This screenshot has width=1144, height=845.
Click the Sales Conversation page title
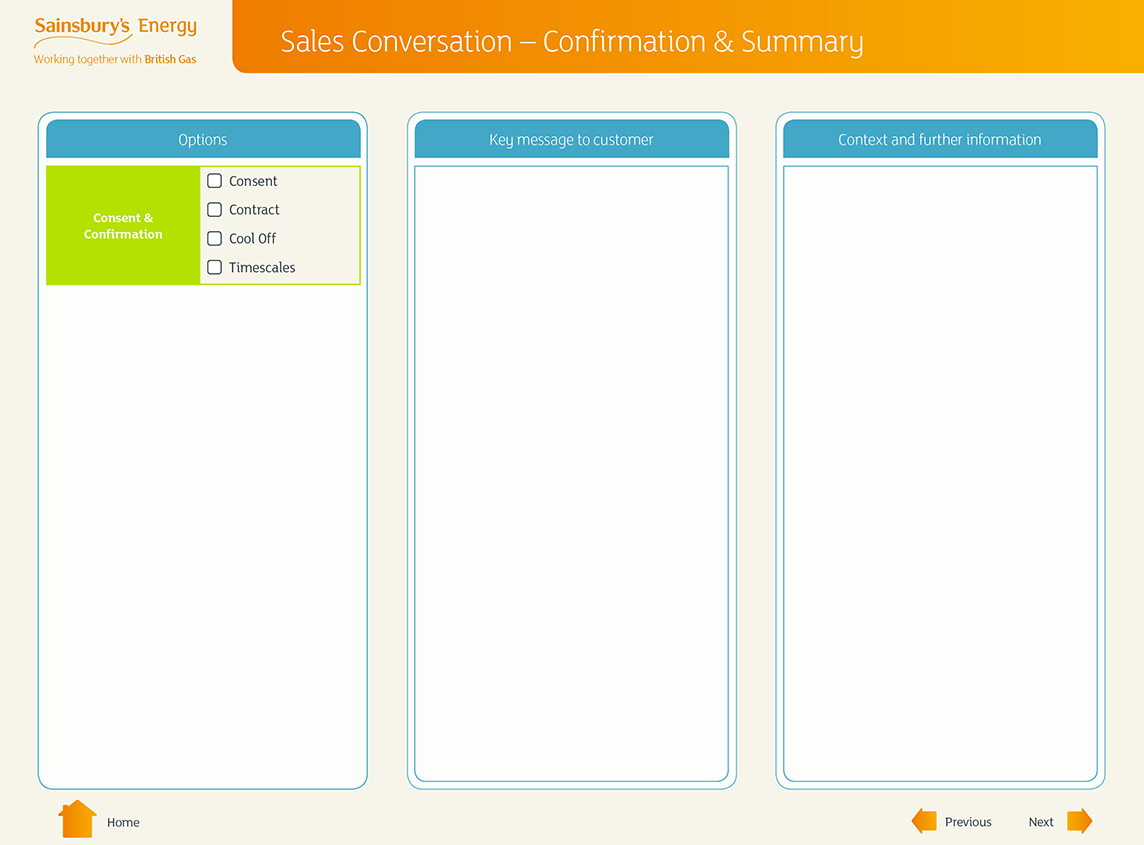(x=571, y=42)
